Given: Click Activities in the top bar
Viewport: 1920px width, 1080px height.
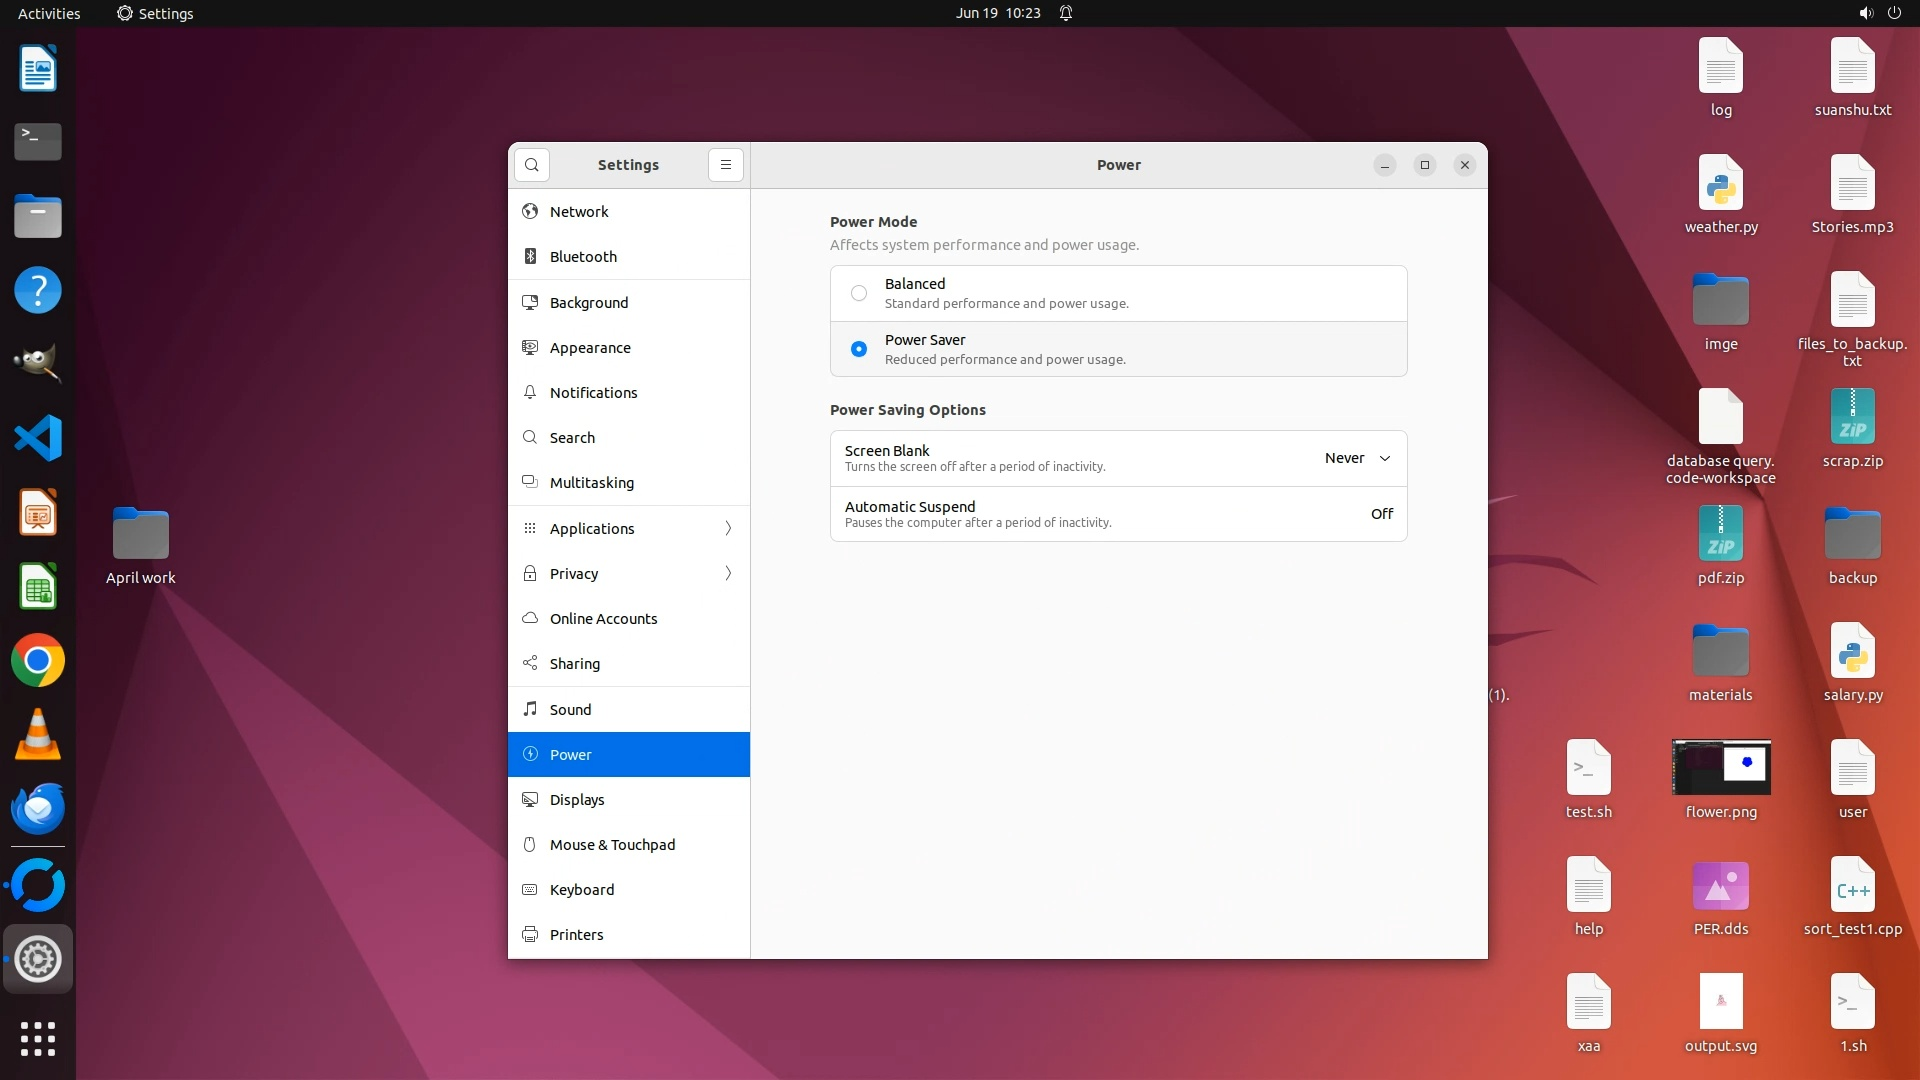Looking at the screenshot, I should click(49, 13).
